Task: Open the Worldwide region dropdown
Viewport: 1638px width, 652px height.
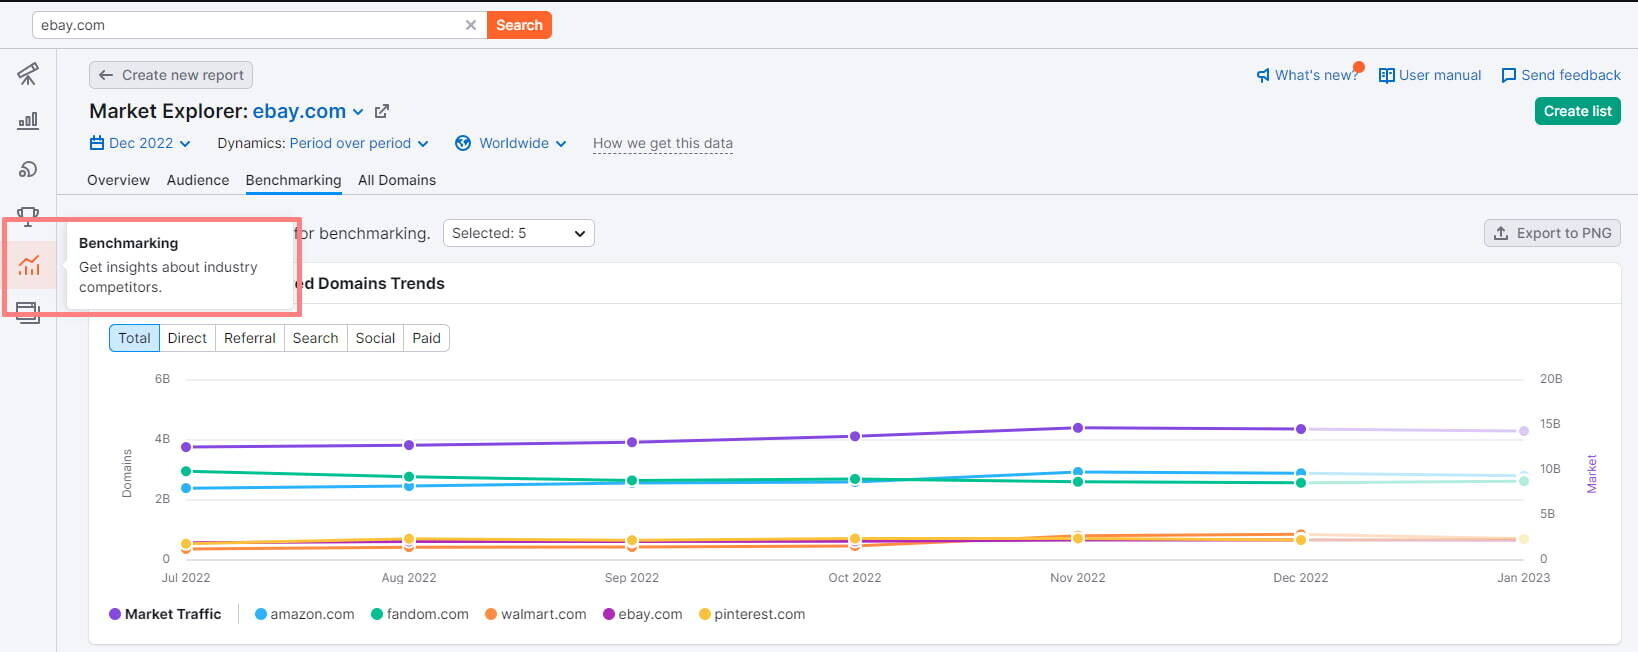Action: [511, 143]
